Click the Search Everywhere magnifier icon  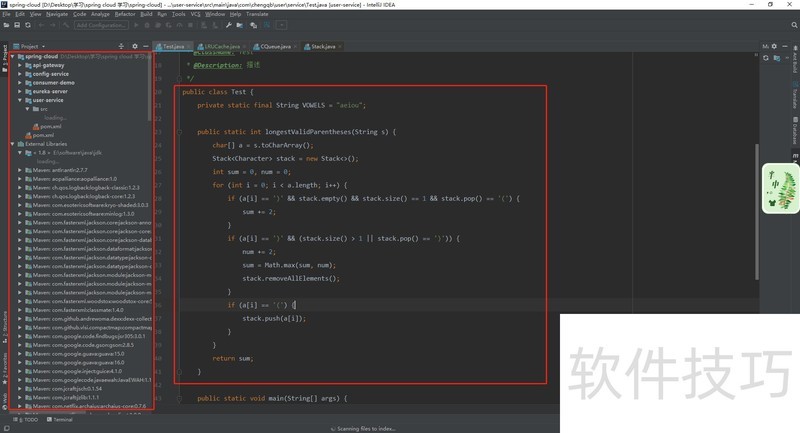click(794, 25)
